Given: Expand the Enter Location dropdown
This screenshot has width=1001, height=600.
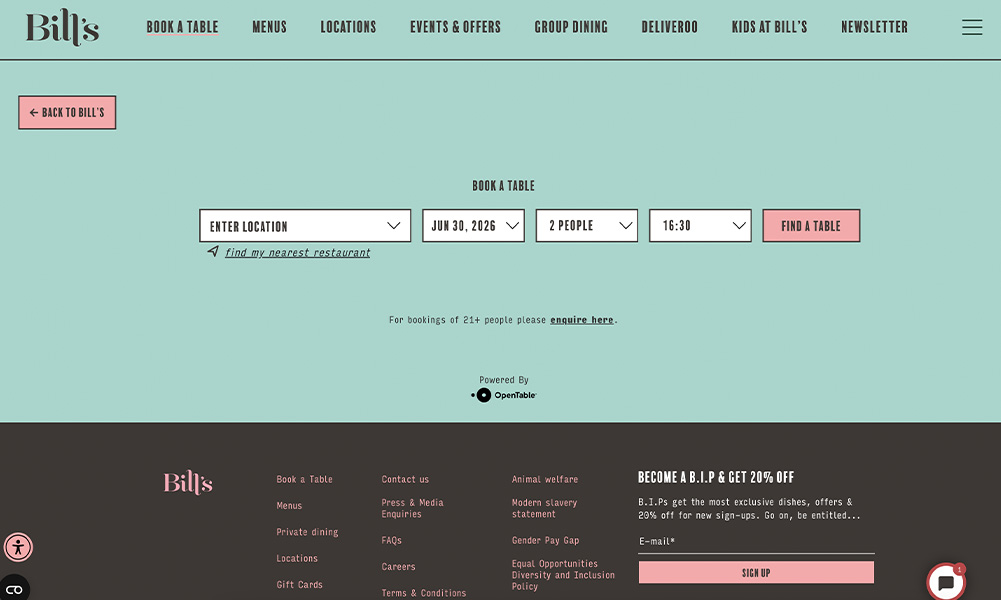Looking at the screenshot, I should point(305,225).
